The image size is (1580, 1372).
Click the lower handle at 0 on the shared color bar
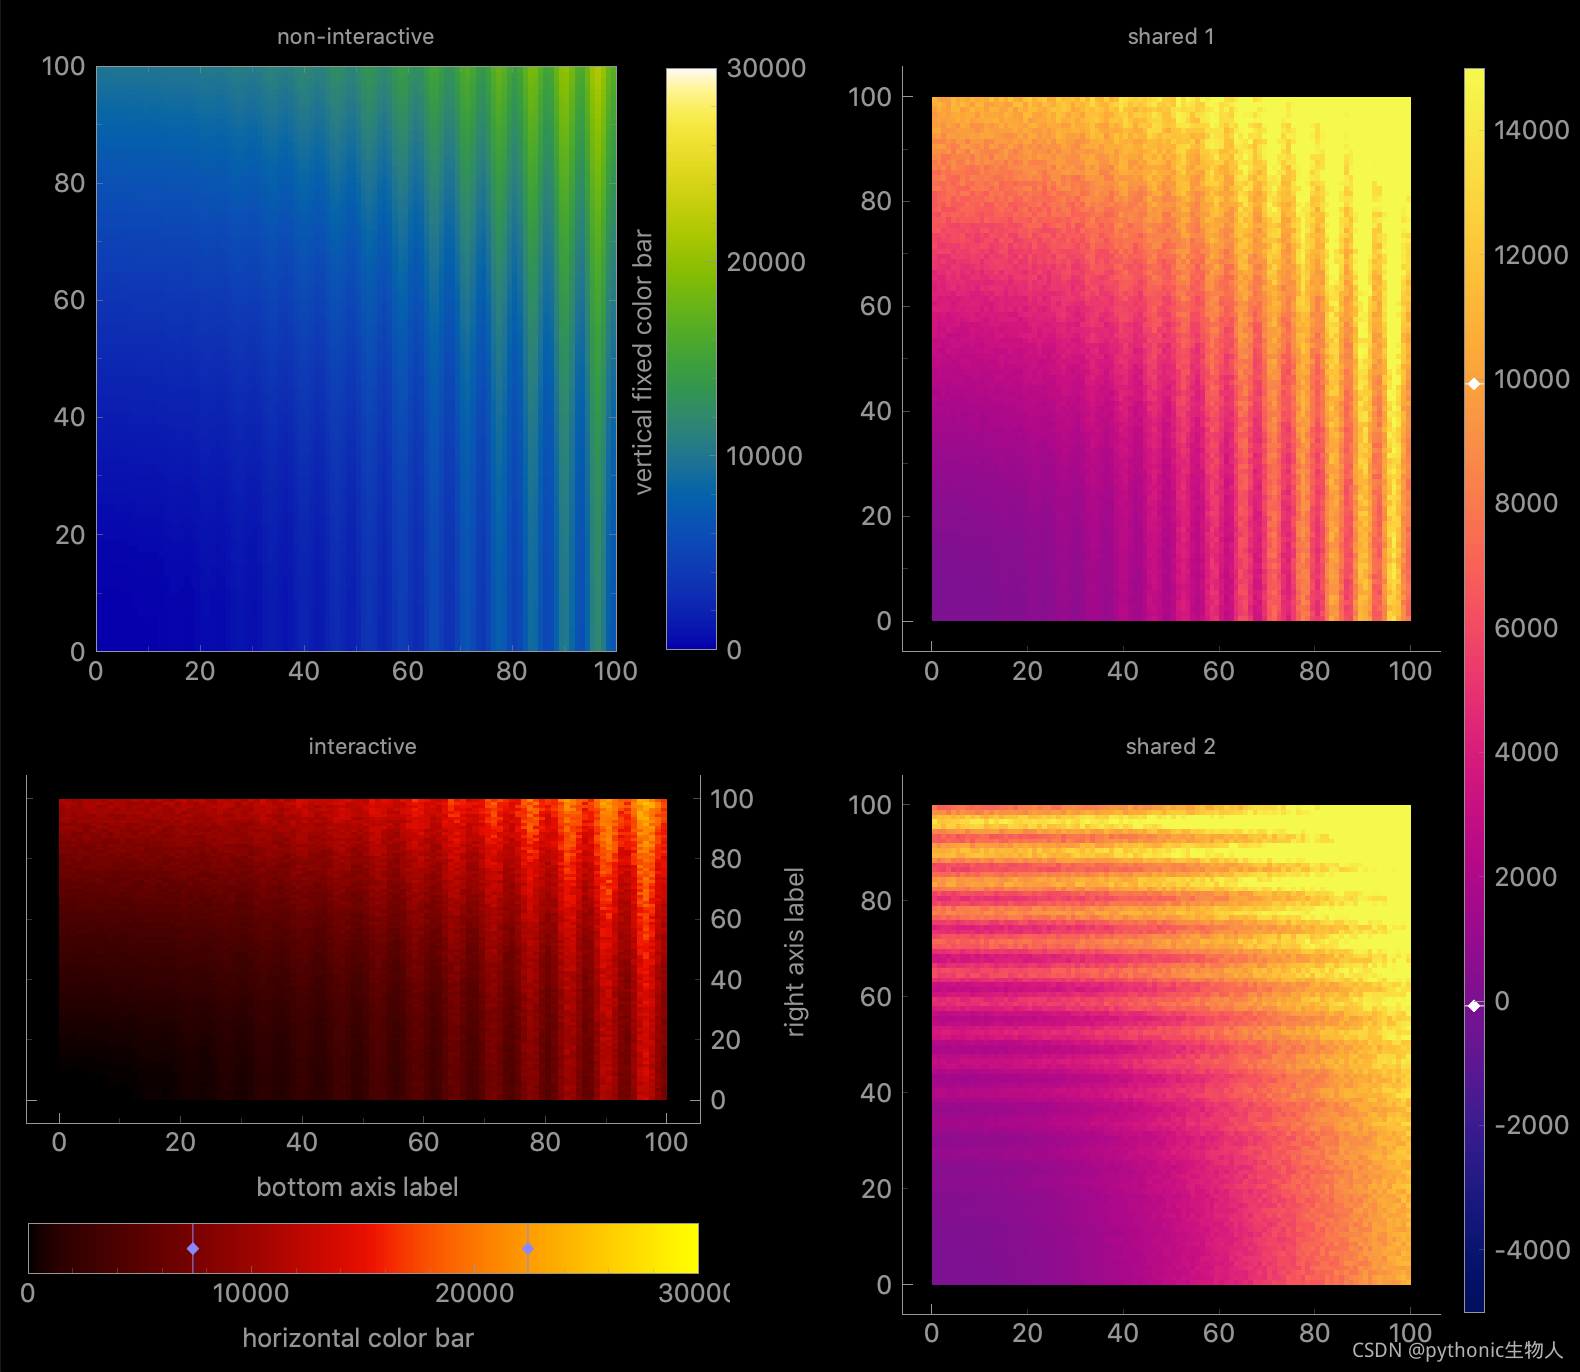coord(1474,1006)
